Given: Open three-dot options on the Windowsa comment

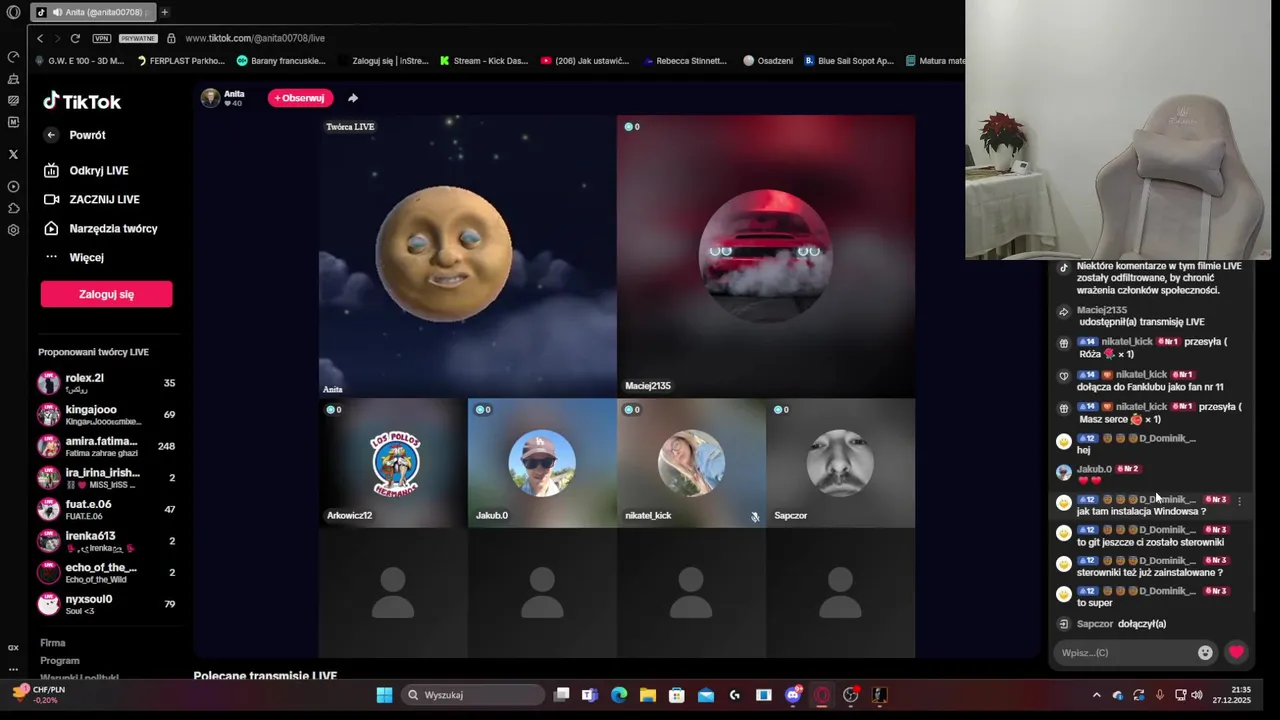Looking at the screenshot, I should tap(1239, 502).
